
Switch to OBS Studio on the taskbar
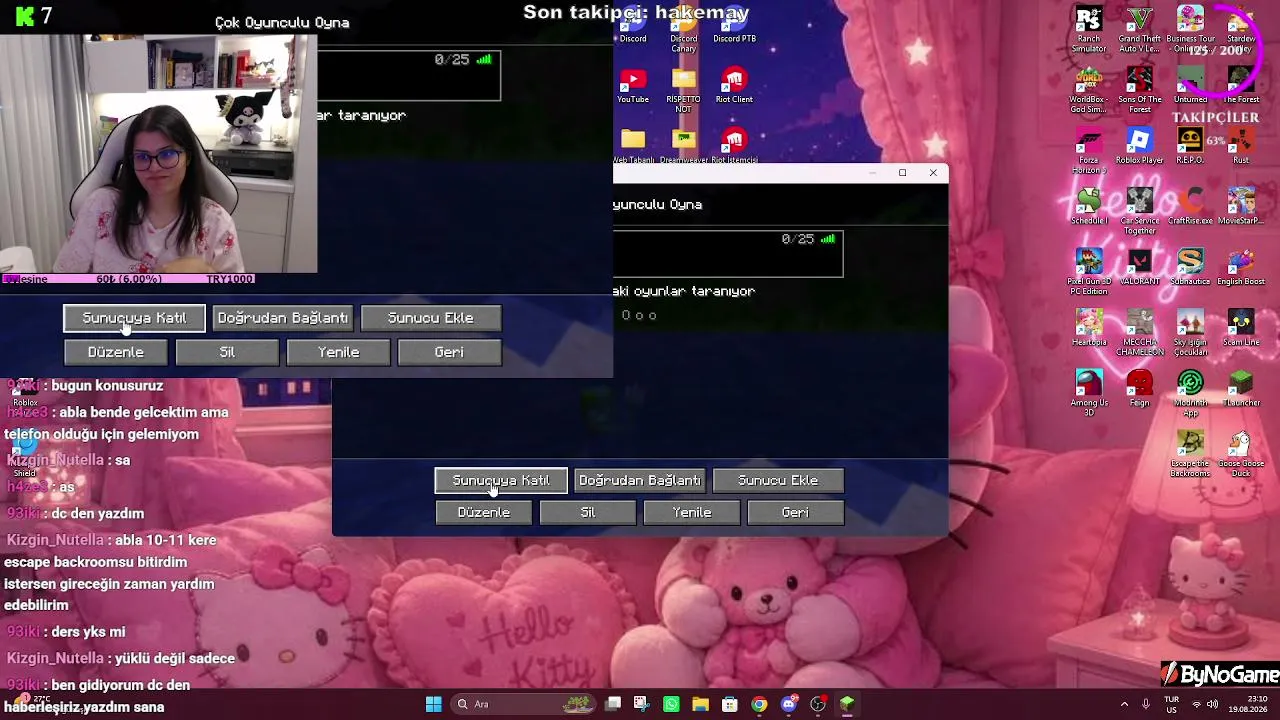(x=818, y=704)
